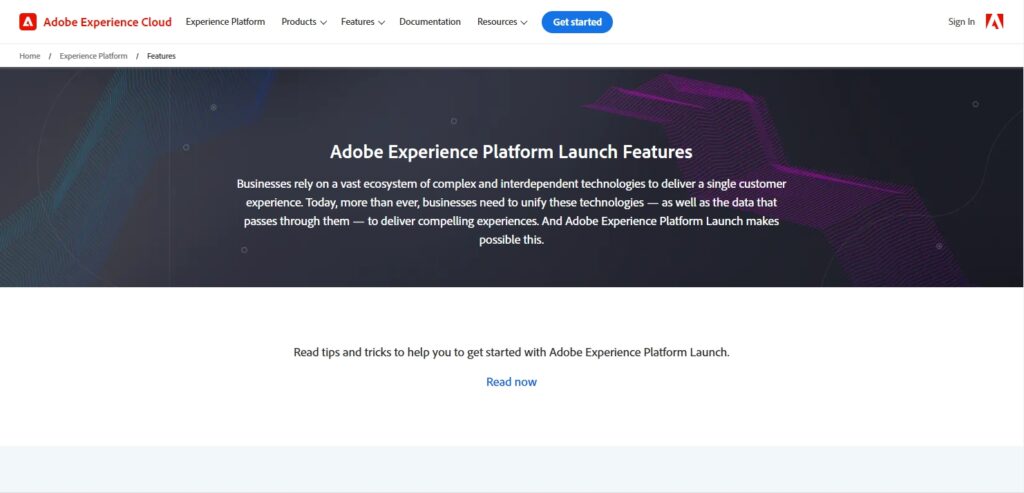Viewport: 1024px width, 493px height.
Task: Click the Adobe Experience Platform Launch Features heading
Action: click(511, 152)
